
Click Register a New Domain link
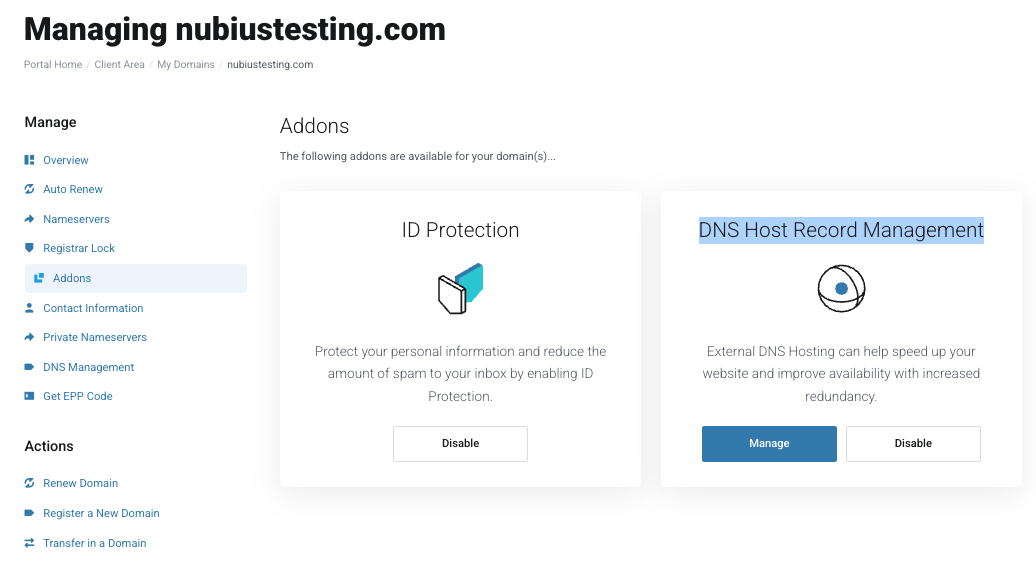[101, 513]
